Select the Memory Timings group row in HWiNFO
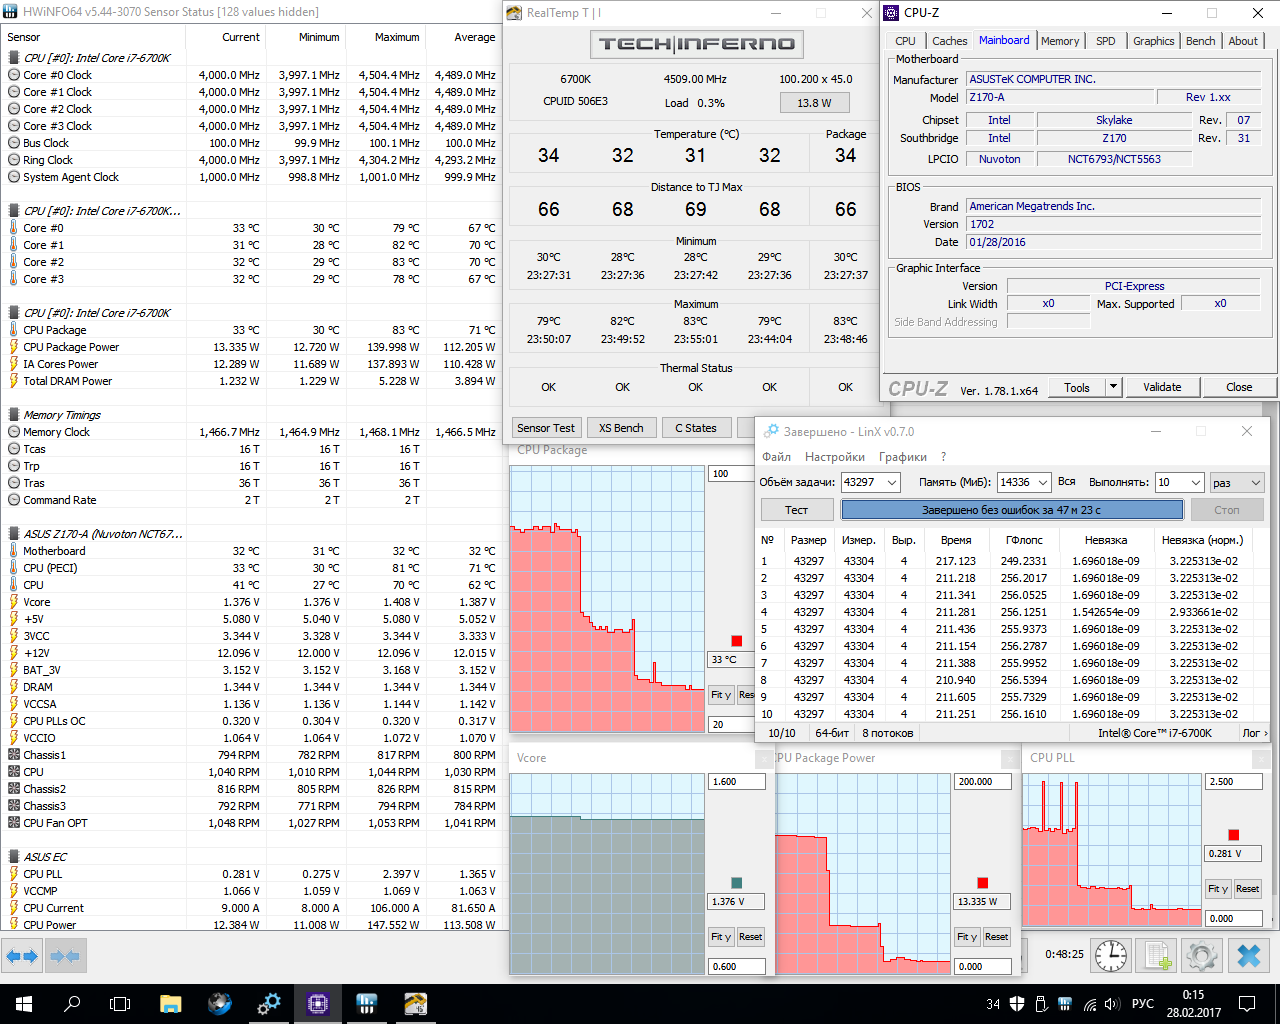1280x1024 pixels. click(x=250, y=415)
